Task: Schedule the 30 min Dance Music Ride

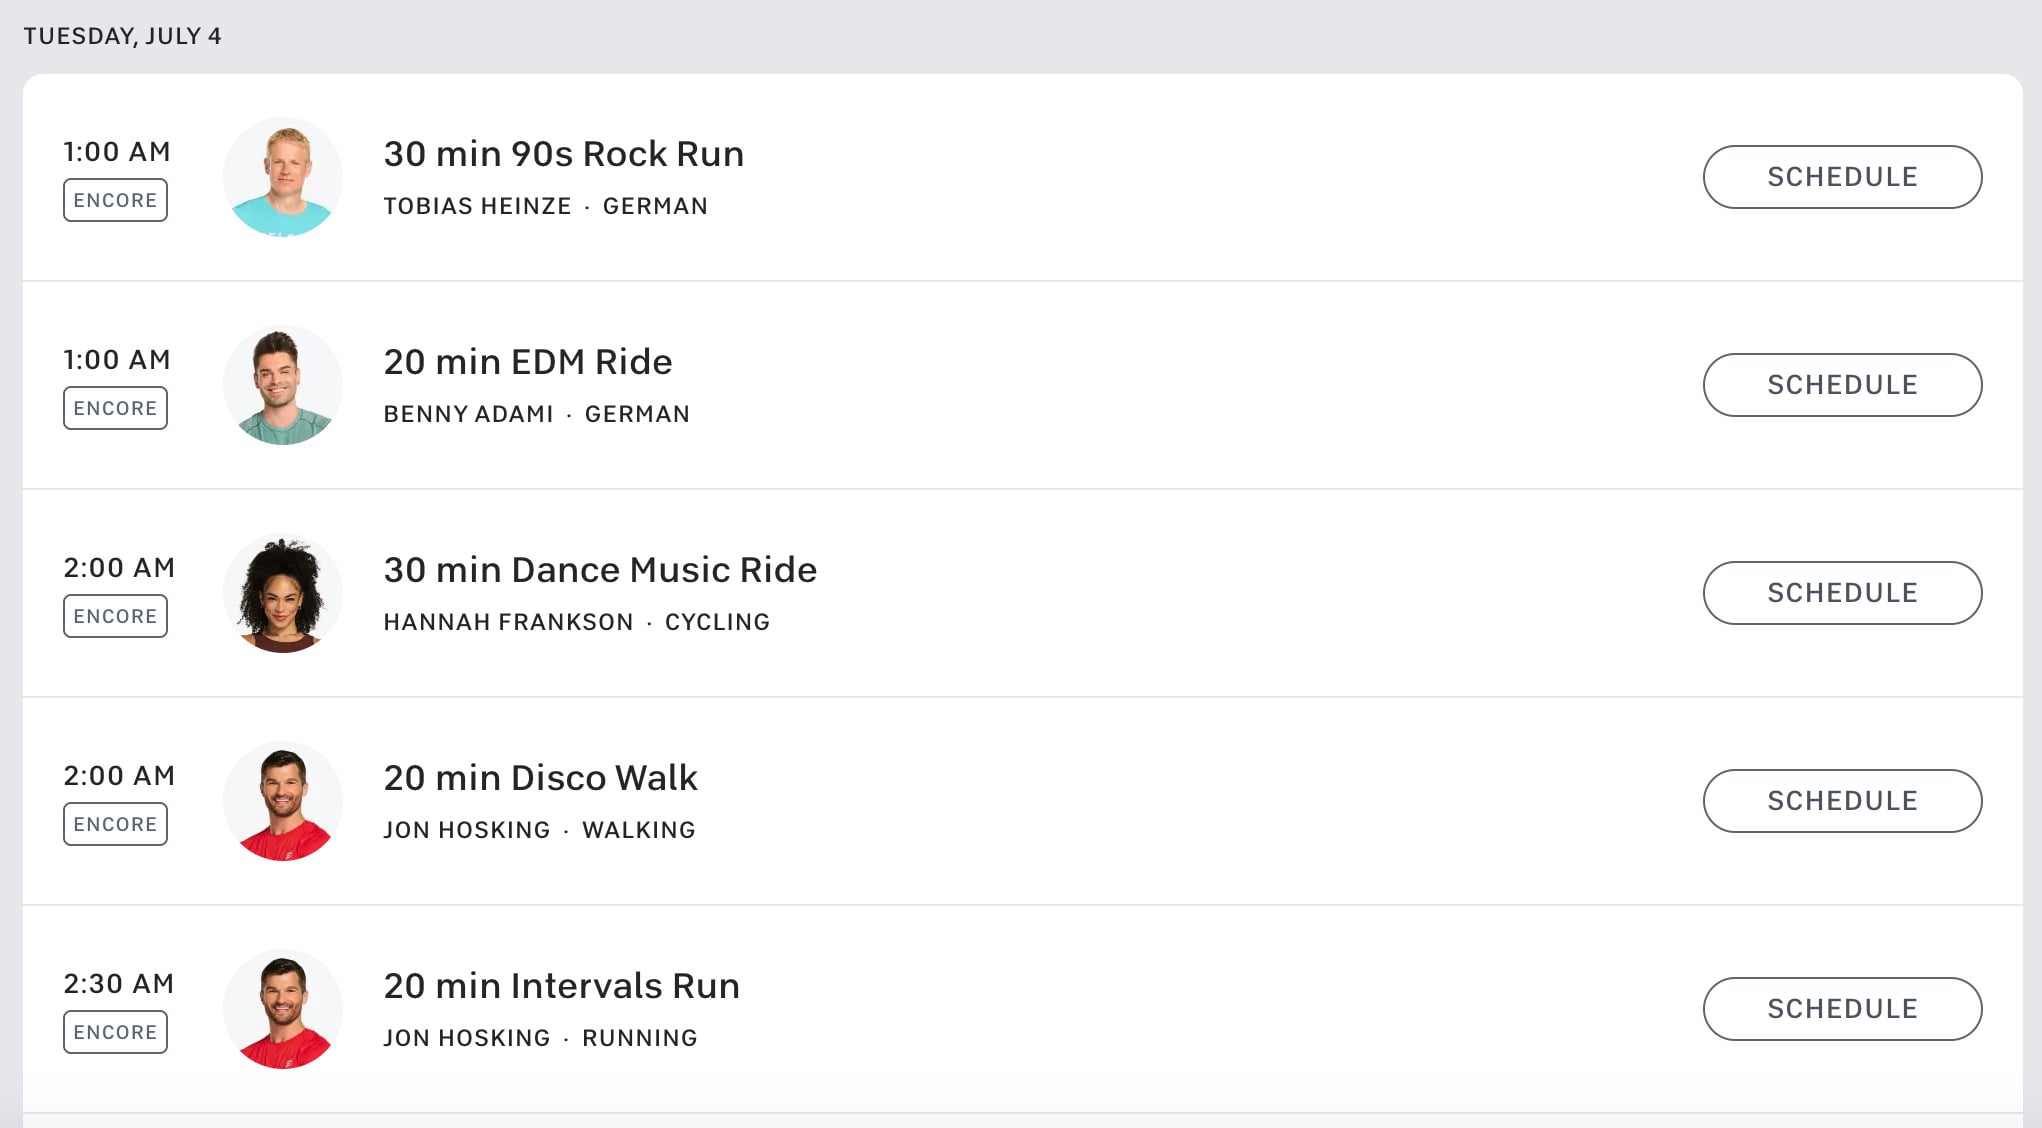Action: 1842,593
